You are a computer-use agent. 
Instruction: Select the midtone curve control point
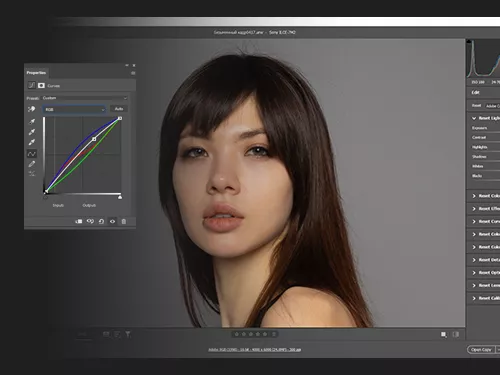pos(94,139)
